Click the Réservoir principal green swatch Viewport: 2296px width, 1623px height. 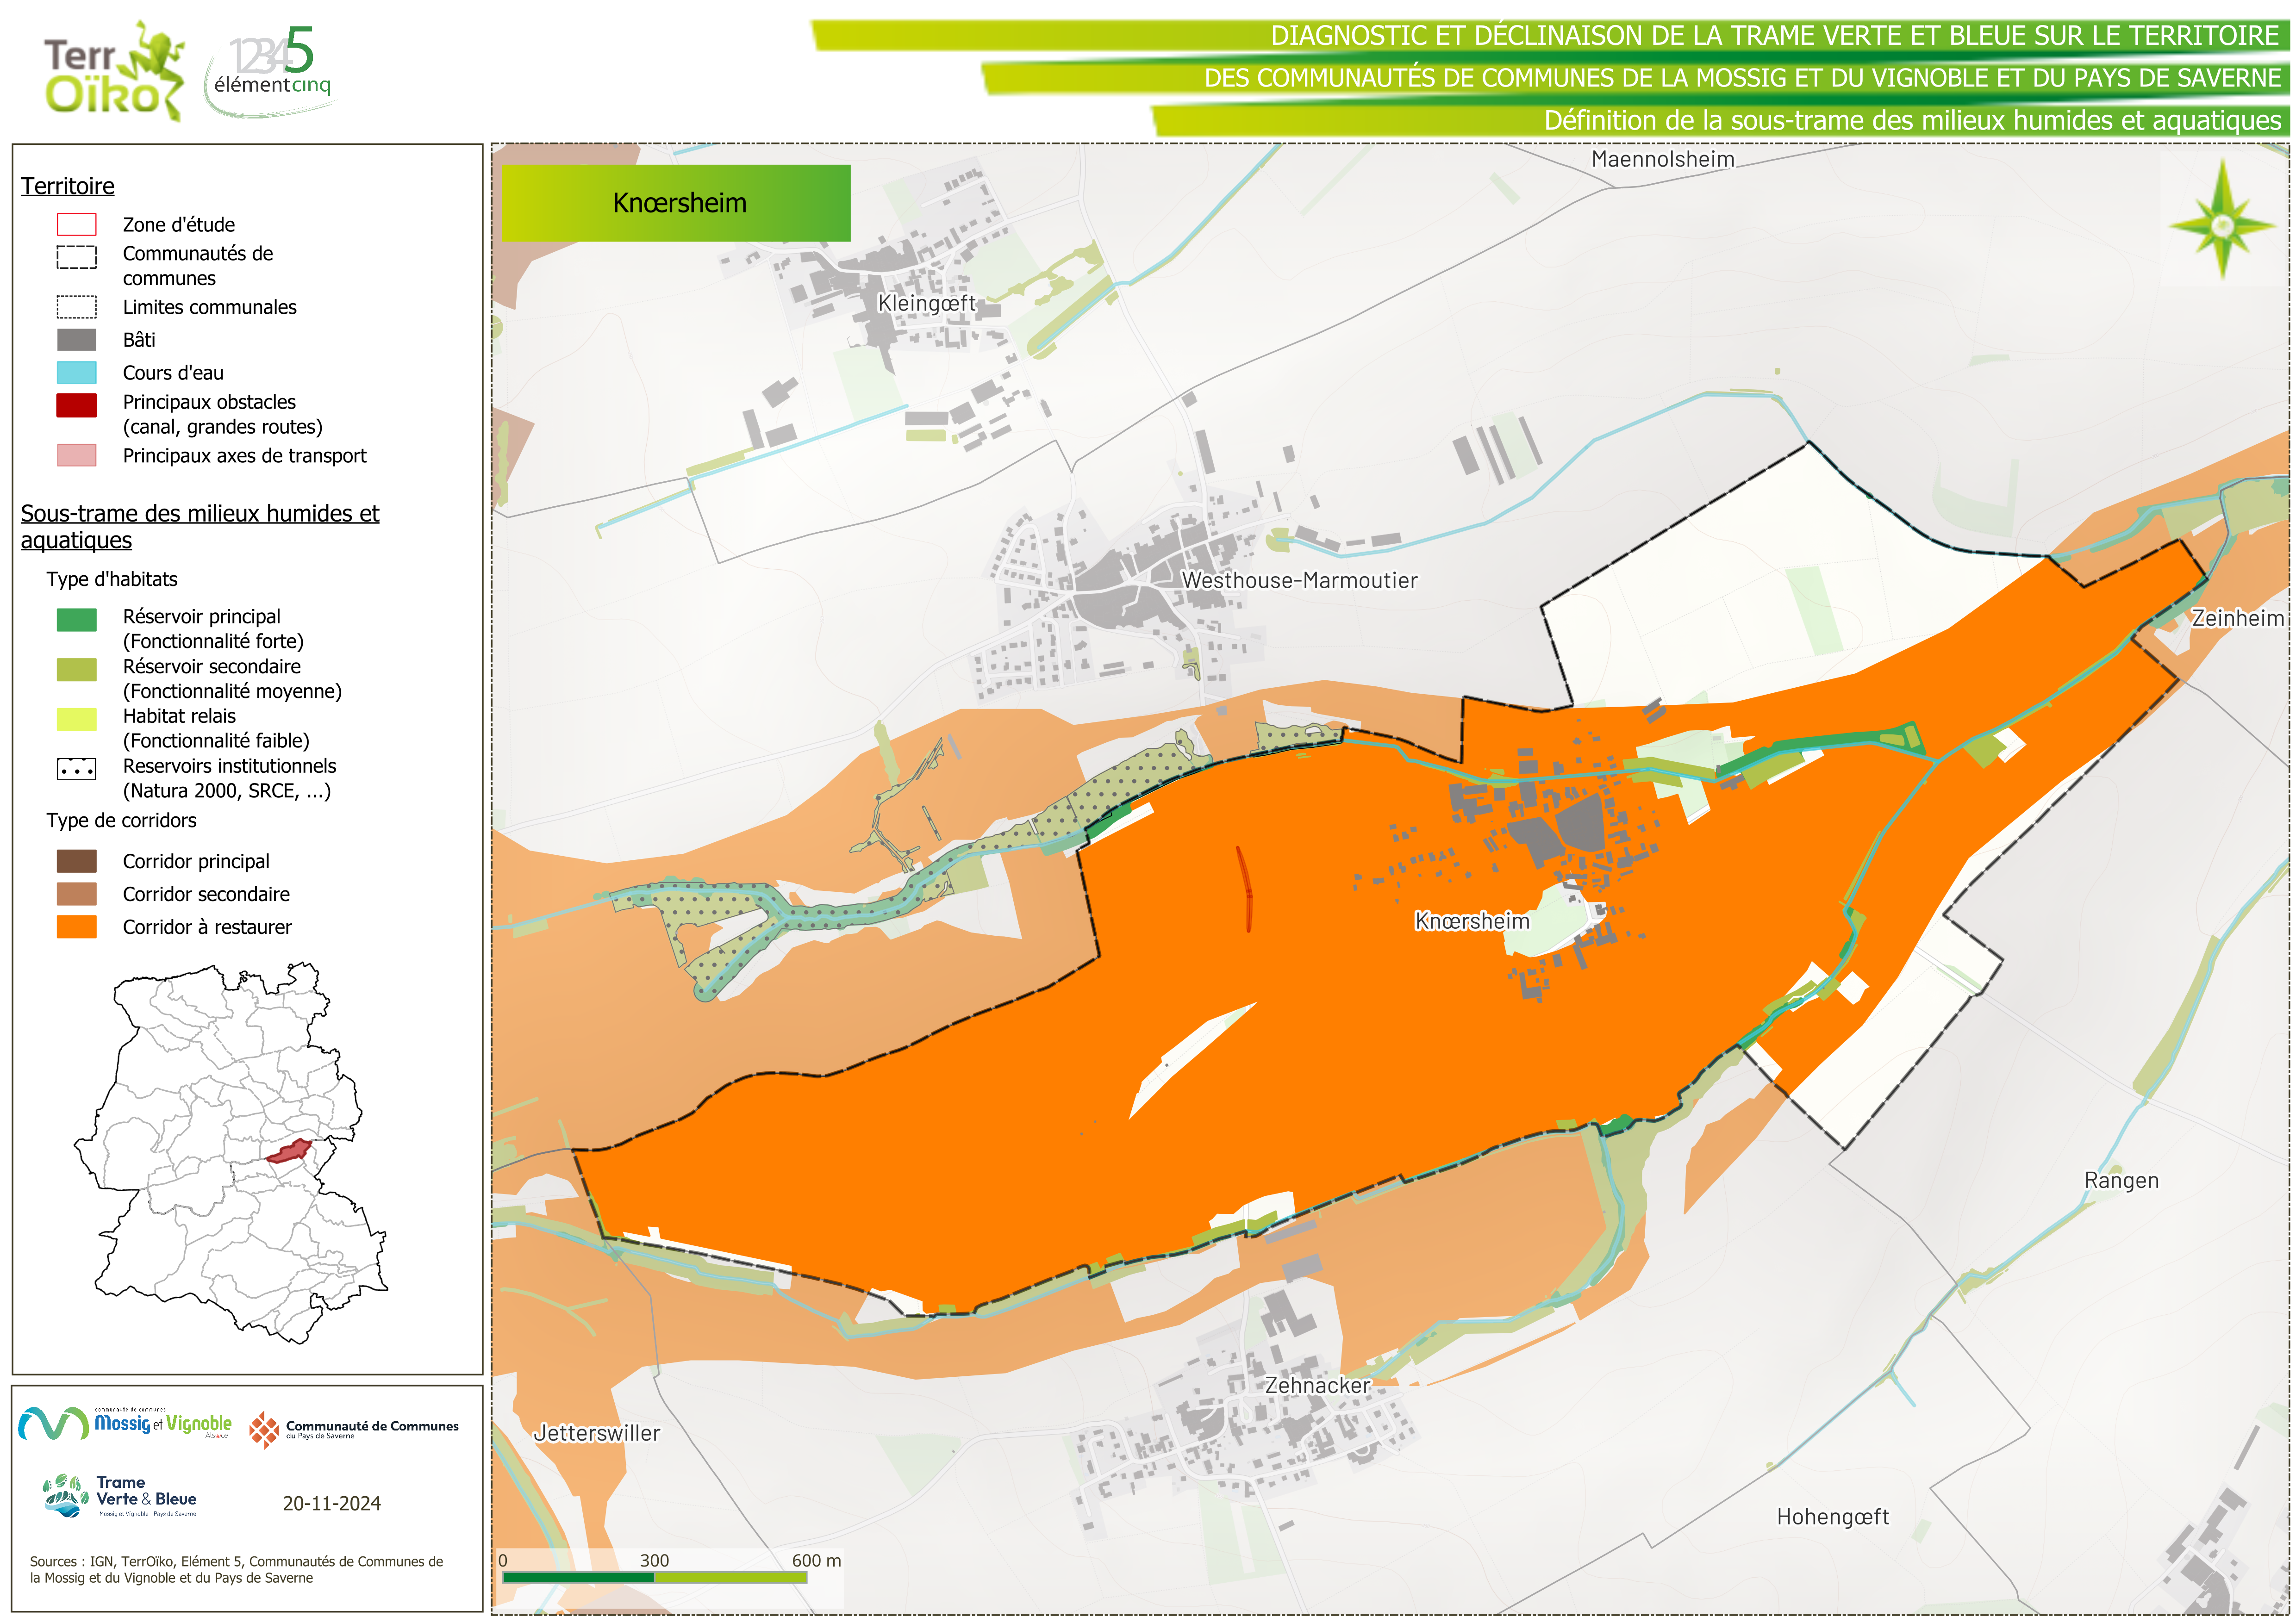pos(77,620)
